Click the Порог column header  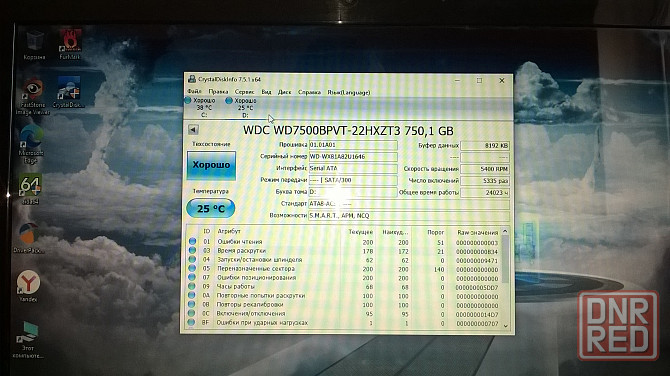[435, 232]
